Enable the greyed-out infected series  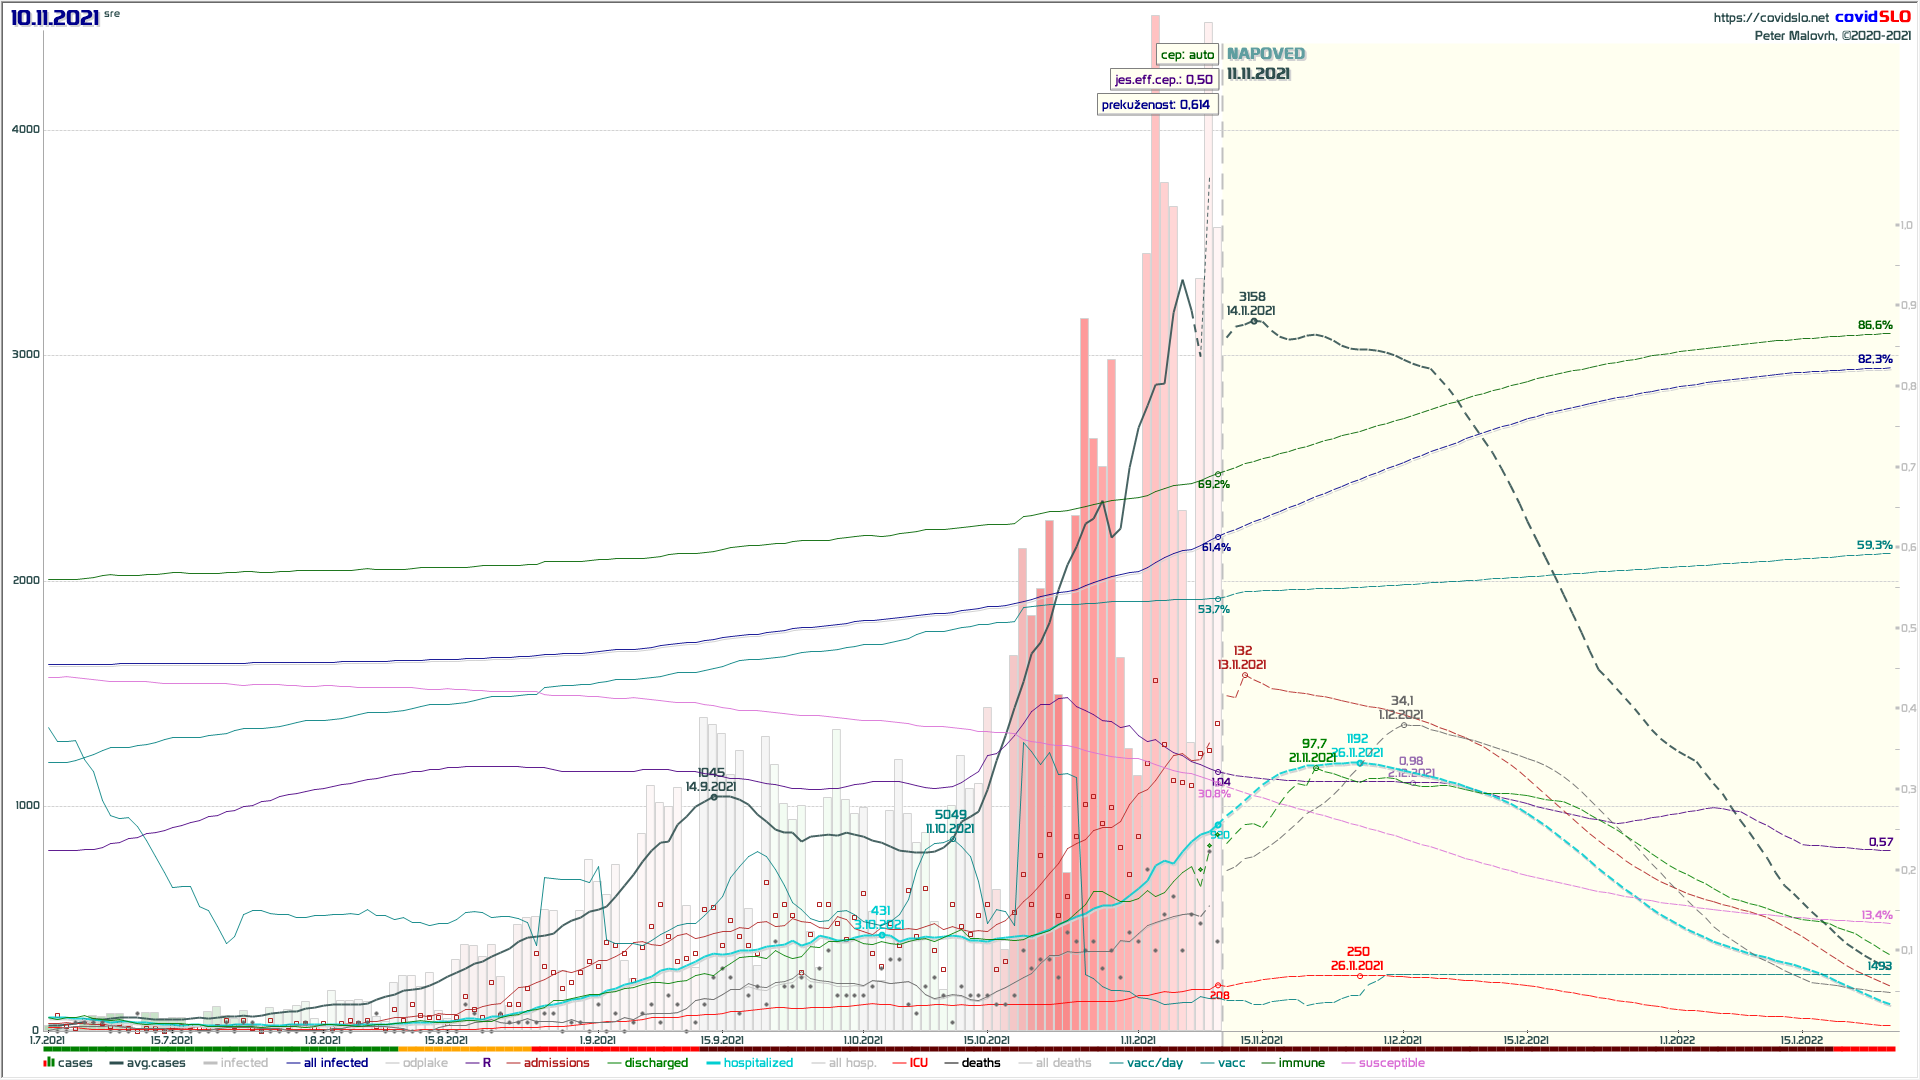click(244, 1063)
